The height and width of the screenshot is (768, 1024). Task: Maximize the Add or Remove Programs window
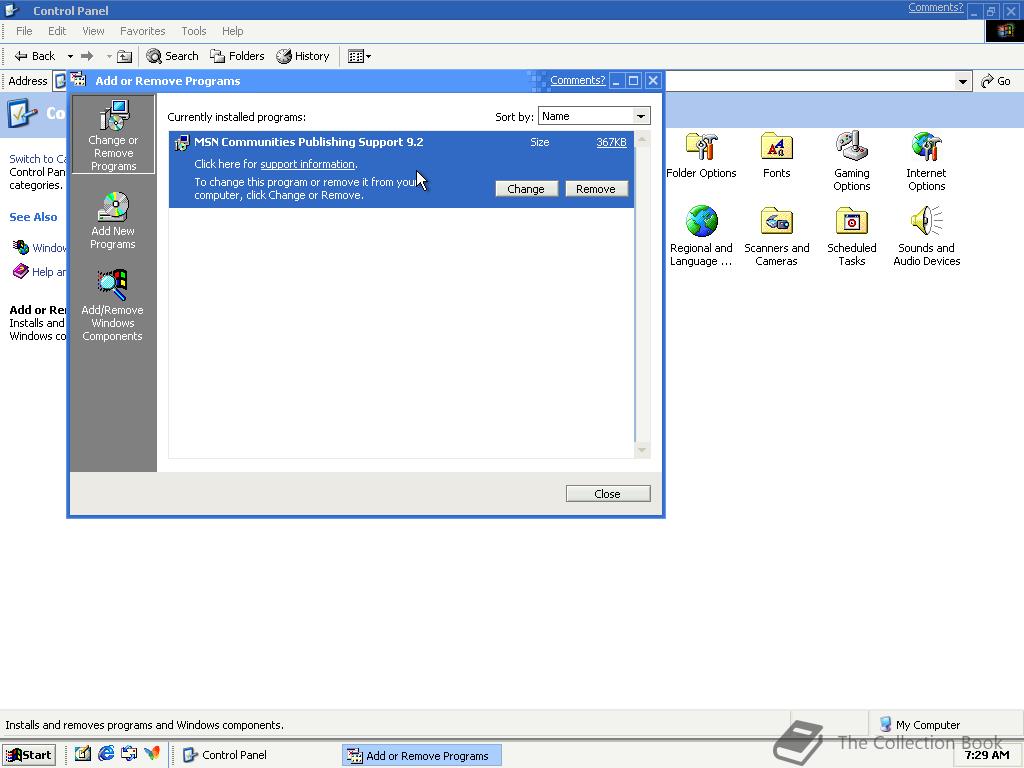(633, 80)
